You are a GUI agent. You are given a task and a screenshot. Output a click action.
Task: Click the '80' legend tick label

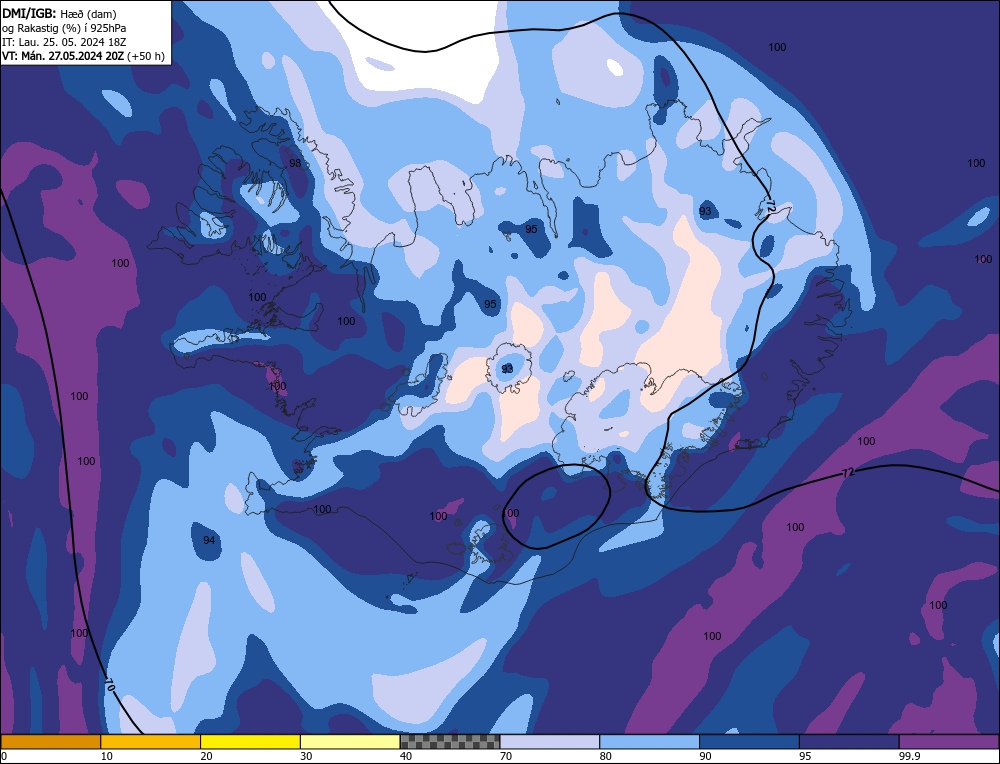tap(606, 756)
